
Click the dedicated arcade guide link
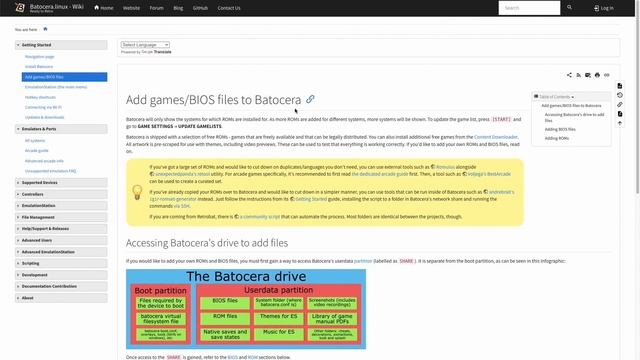(380, 174)
